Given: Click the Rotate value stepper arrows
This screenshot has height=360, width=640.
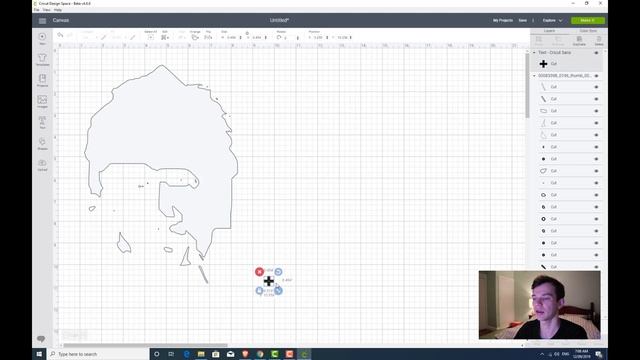Looking at the screenshot, I should pyautogui.click(x=298, y=38).
